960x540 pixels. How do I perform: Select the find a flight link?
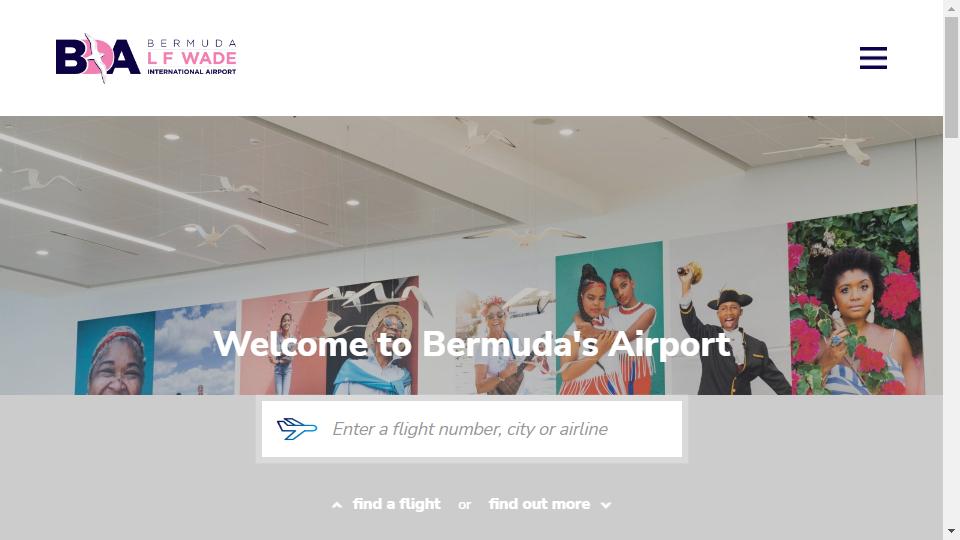tap(396, 504)
